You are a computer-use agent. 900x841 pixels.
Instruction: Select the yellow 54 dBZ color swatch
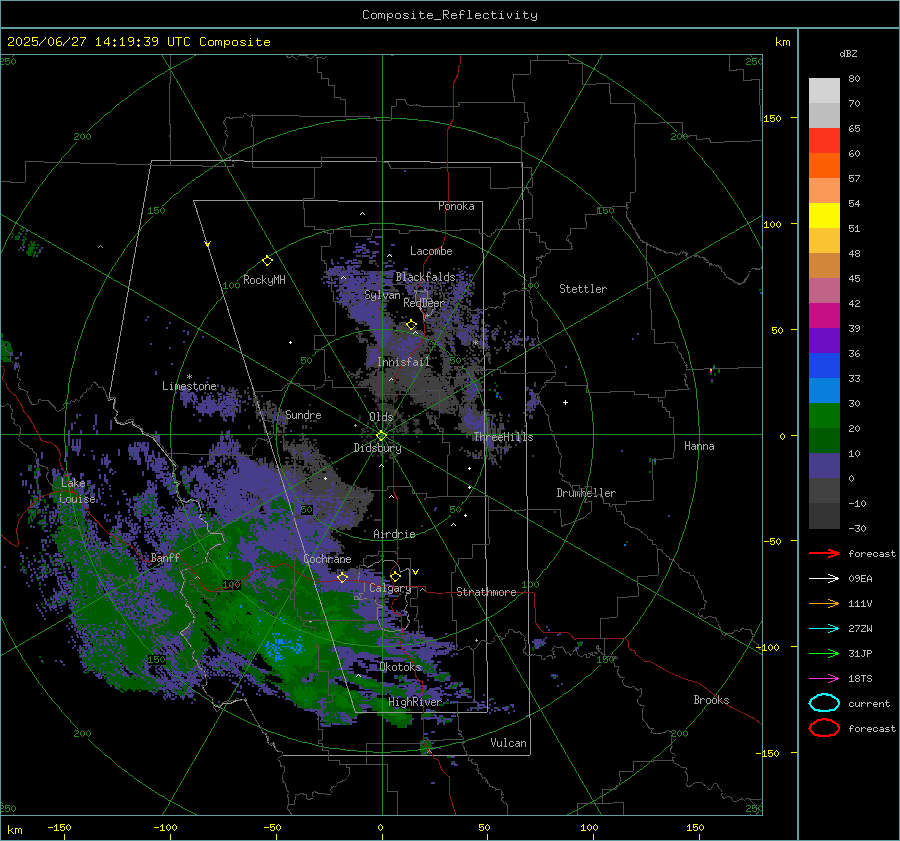pyautogui.click(x=824, y=215)
